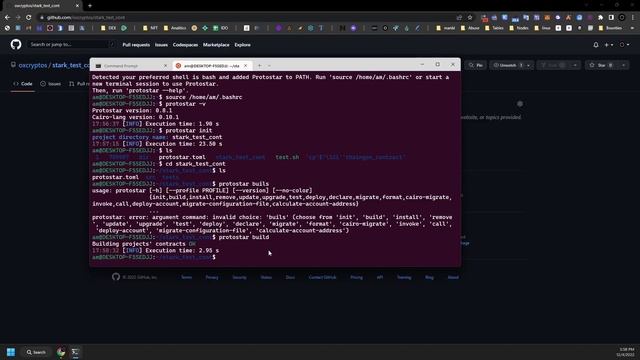Screen dimensions: 640x360
Task: Open the Pricing footer link
Action: (x=356, y=277)
